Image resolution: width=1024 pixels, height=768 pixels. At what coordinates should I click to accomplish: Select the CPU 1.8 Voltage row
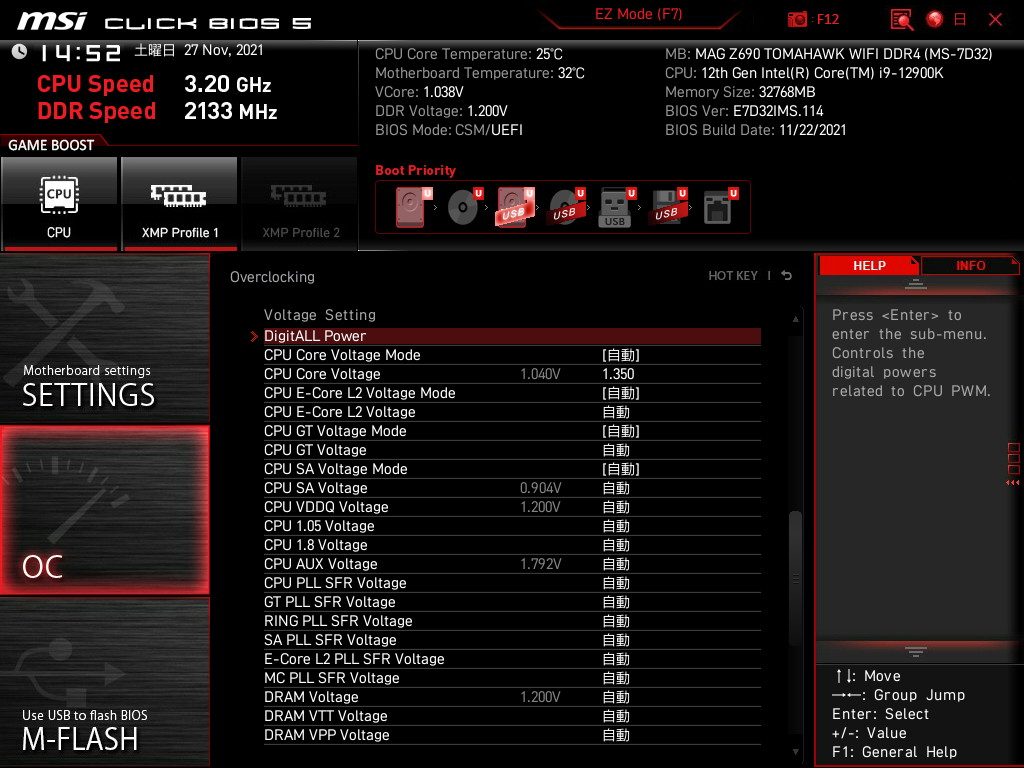click(x=512, y=545)
